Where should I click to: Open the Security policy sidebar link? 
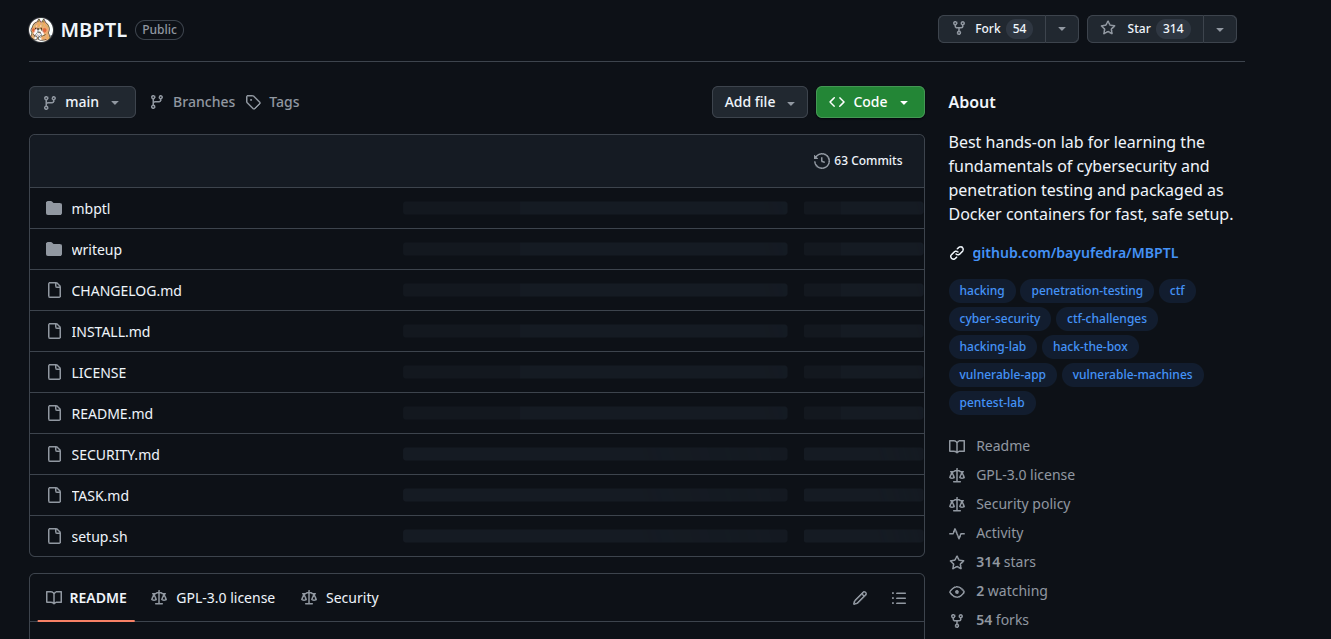1010,504
